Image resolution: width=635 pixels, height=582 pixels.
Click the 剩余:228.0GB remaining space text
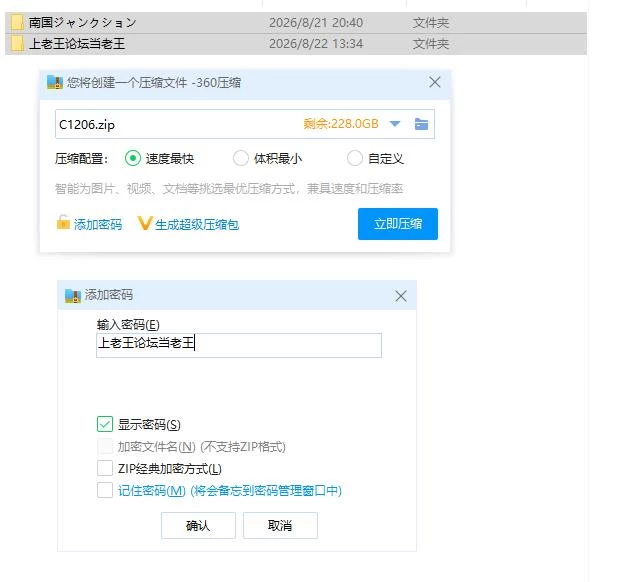coord(341,124)
